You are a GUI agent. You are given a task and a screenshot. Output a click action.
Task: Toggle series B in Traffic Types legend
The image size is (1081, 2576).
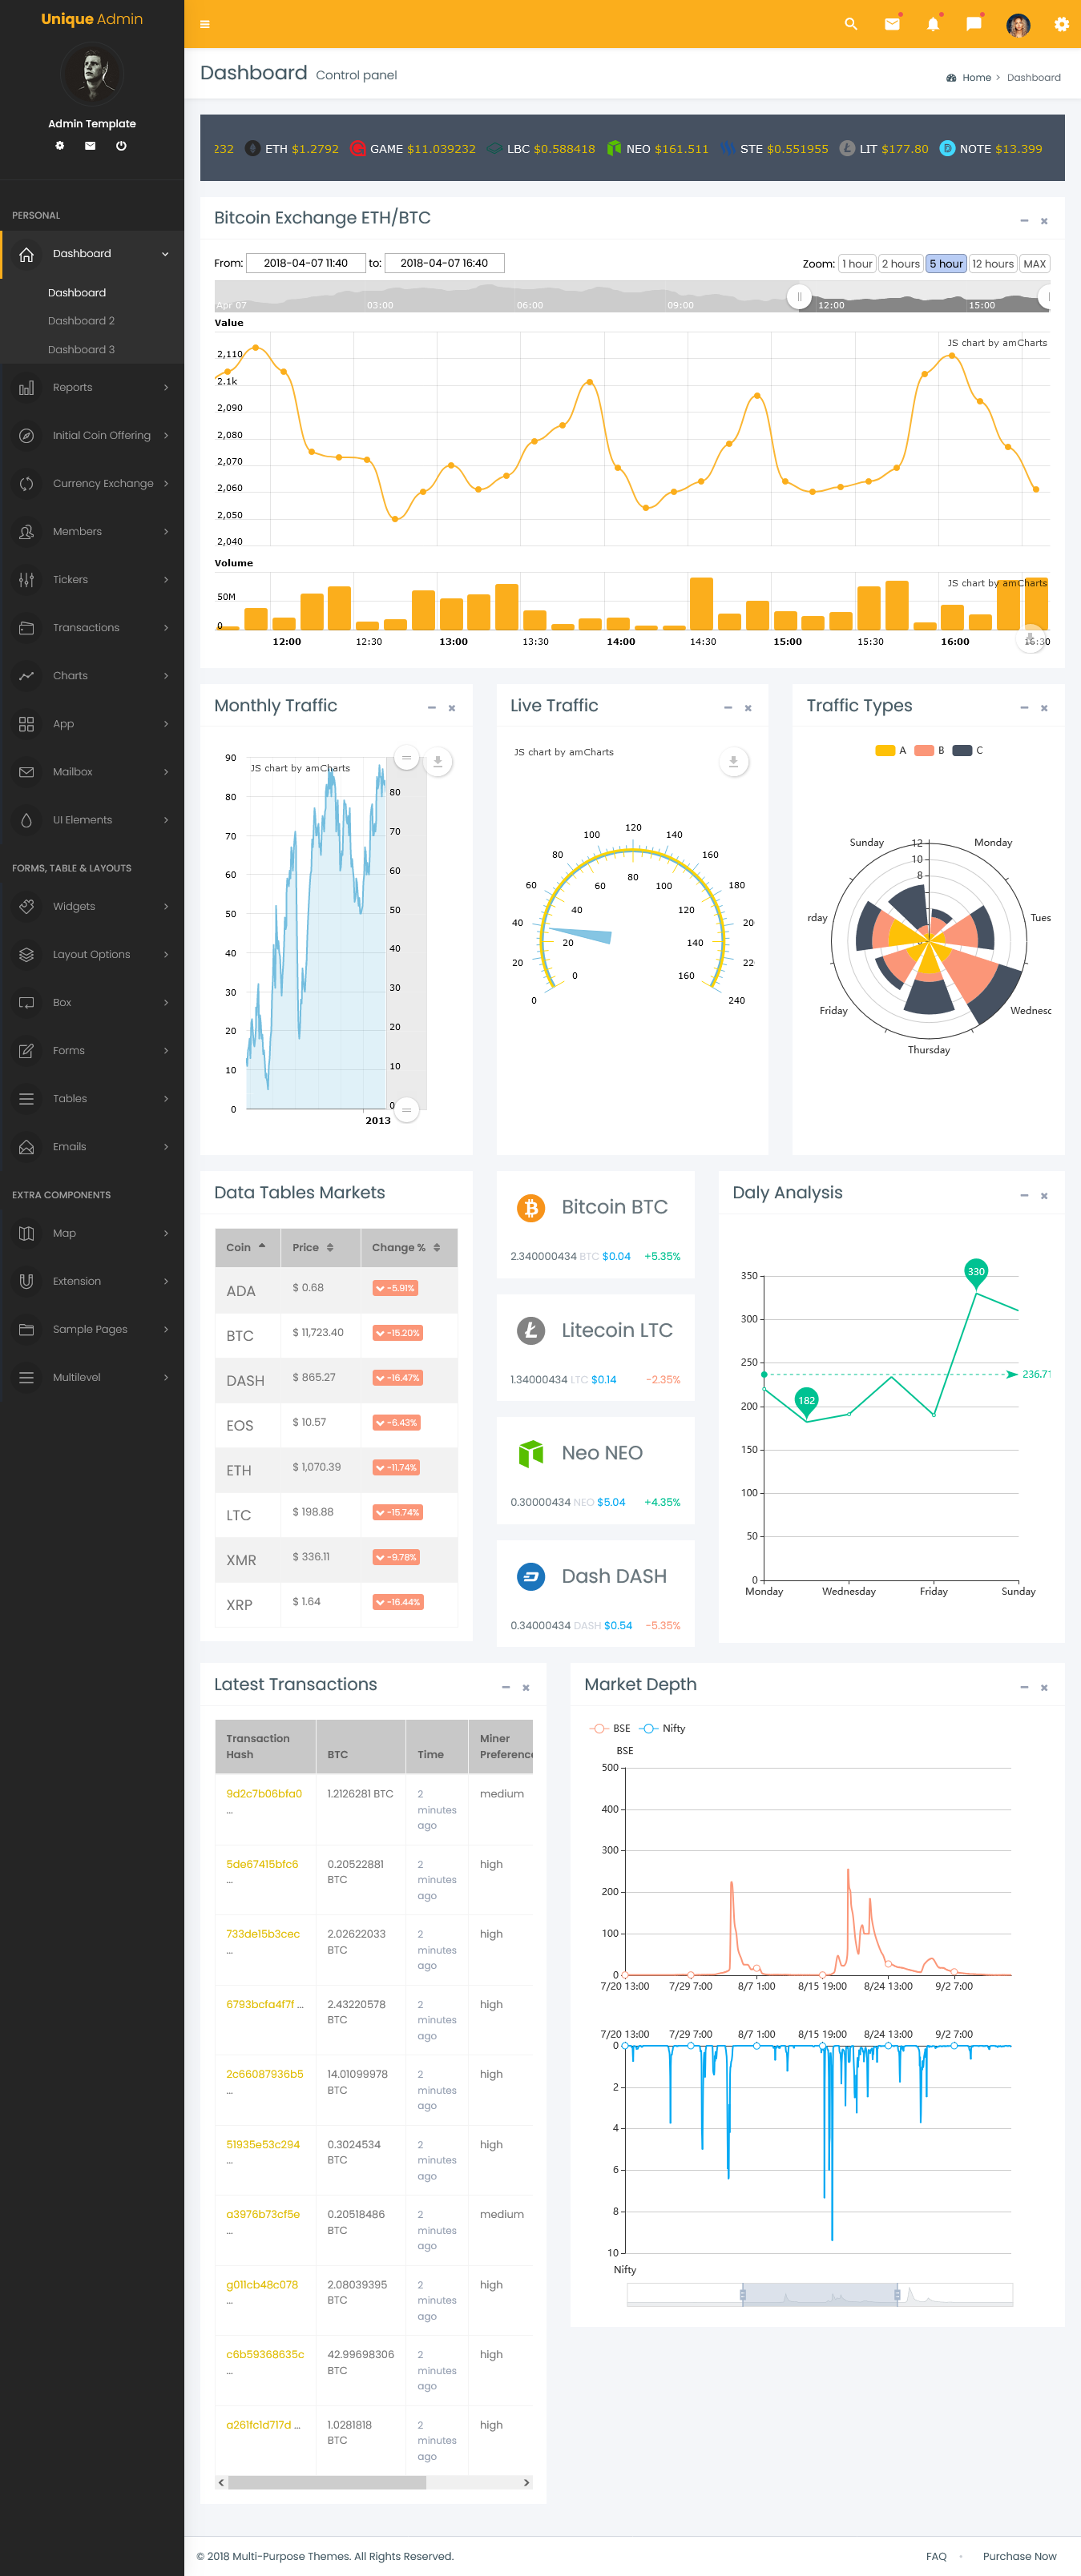tap(929, 751)
